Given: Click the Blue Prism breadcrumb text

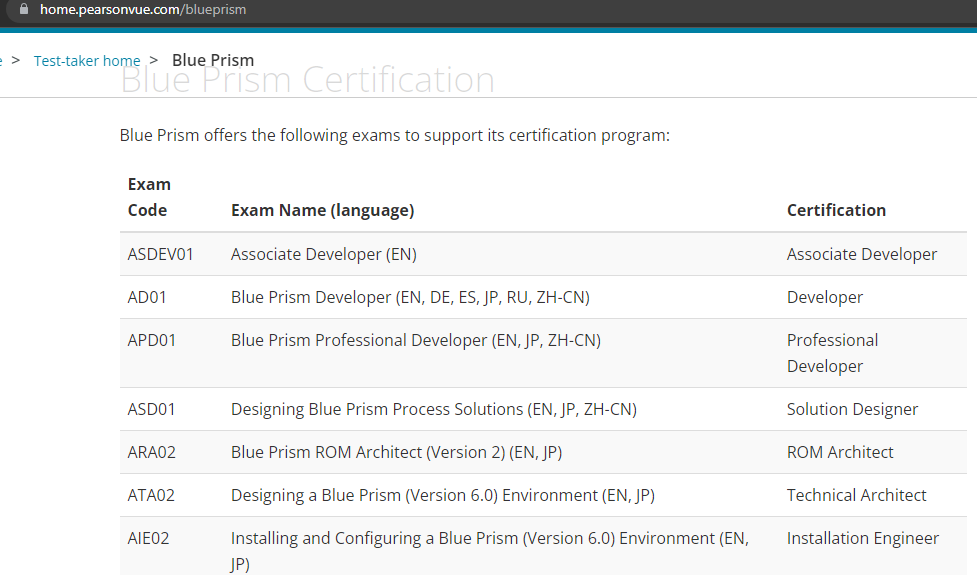Looking at the screenshot, I should pos(213,60).
